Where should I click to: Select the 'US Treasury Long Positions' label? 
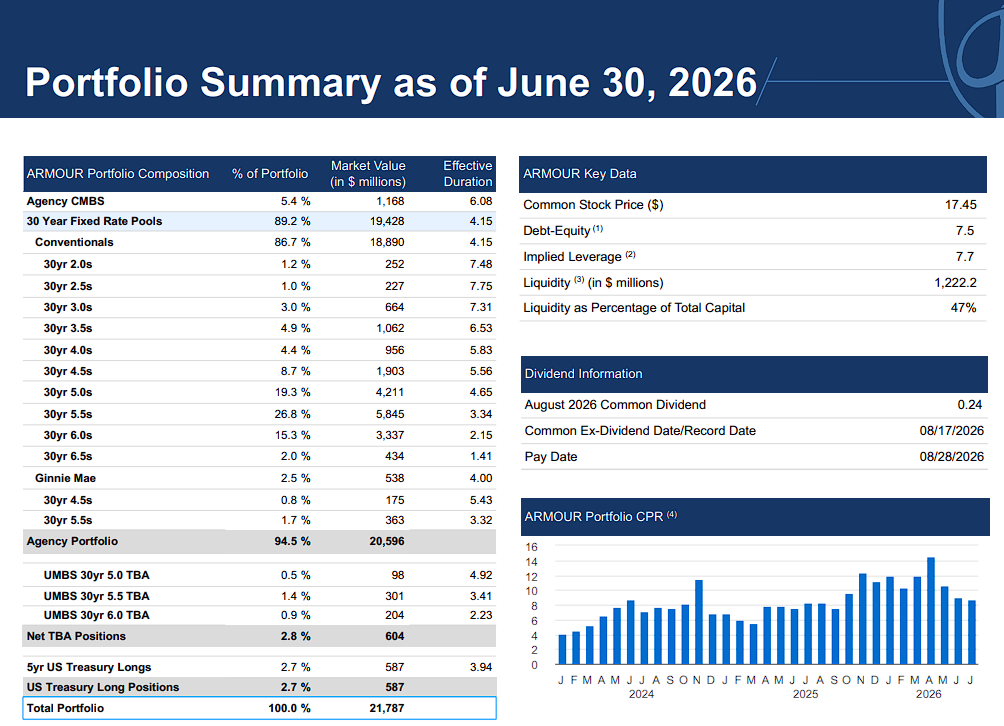click(x=103, y=687)
